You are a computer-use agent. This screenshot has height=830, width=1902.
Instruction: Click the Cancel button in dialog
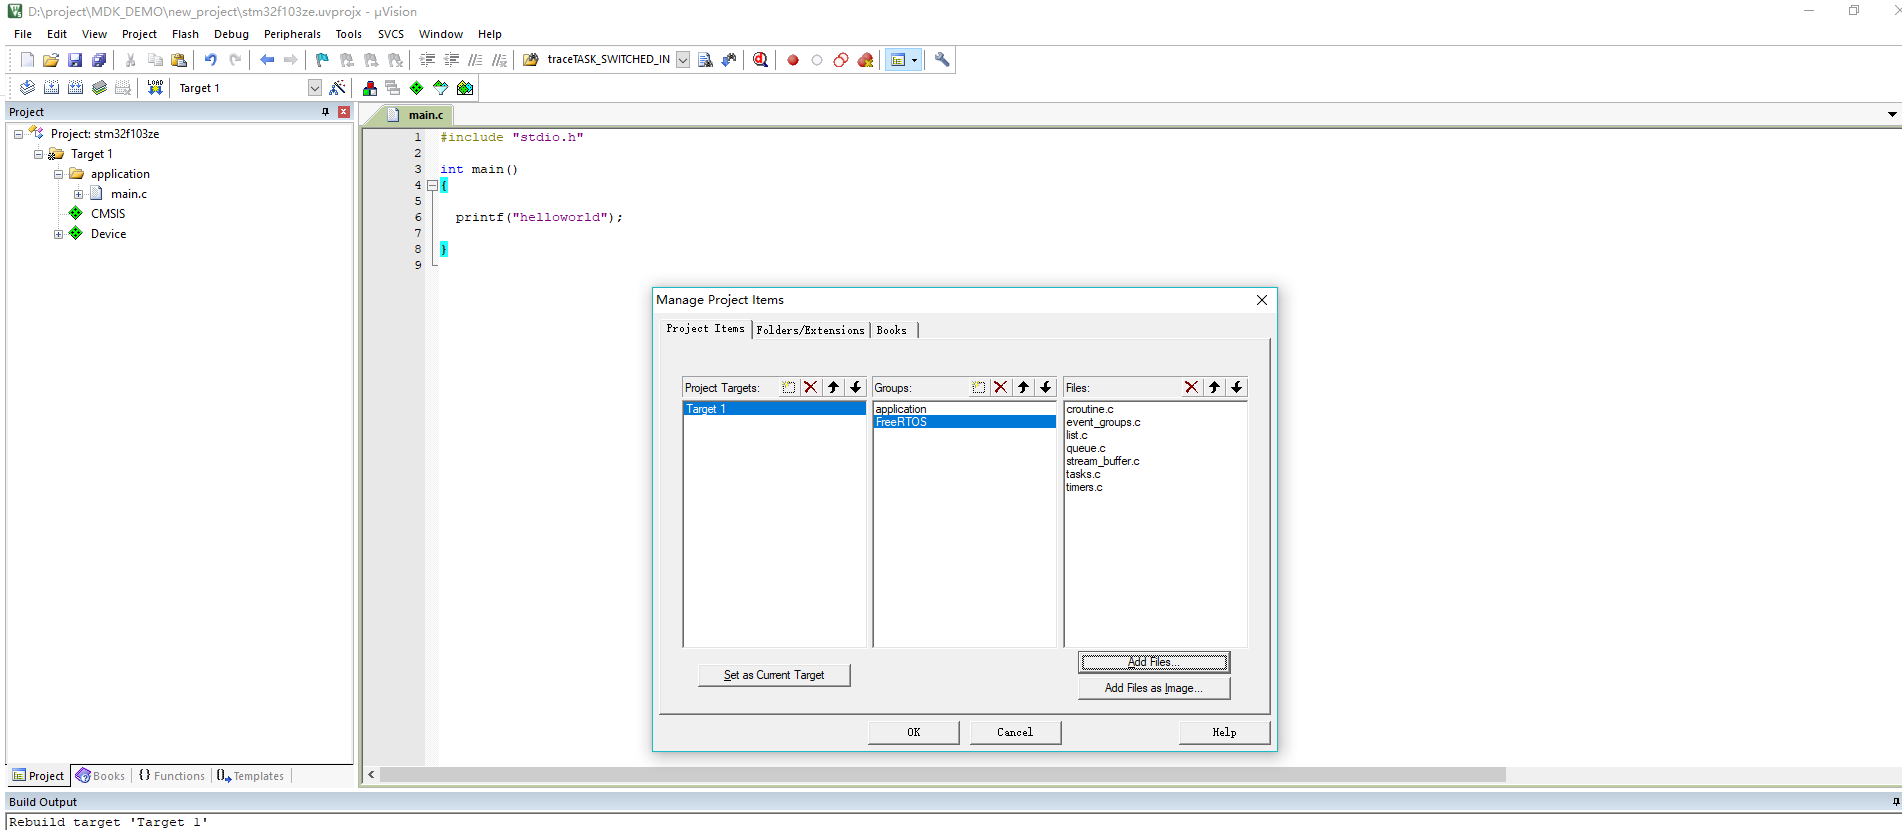point(1015,732)
